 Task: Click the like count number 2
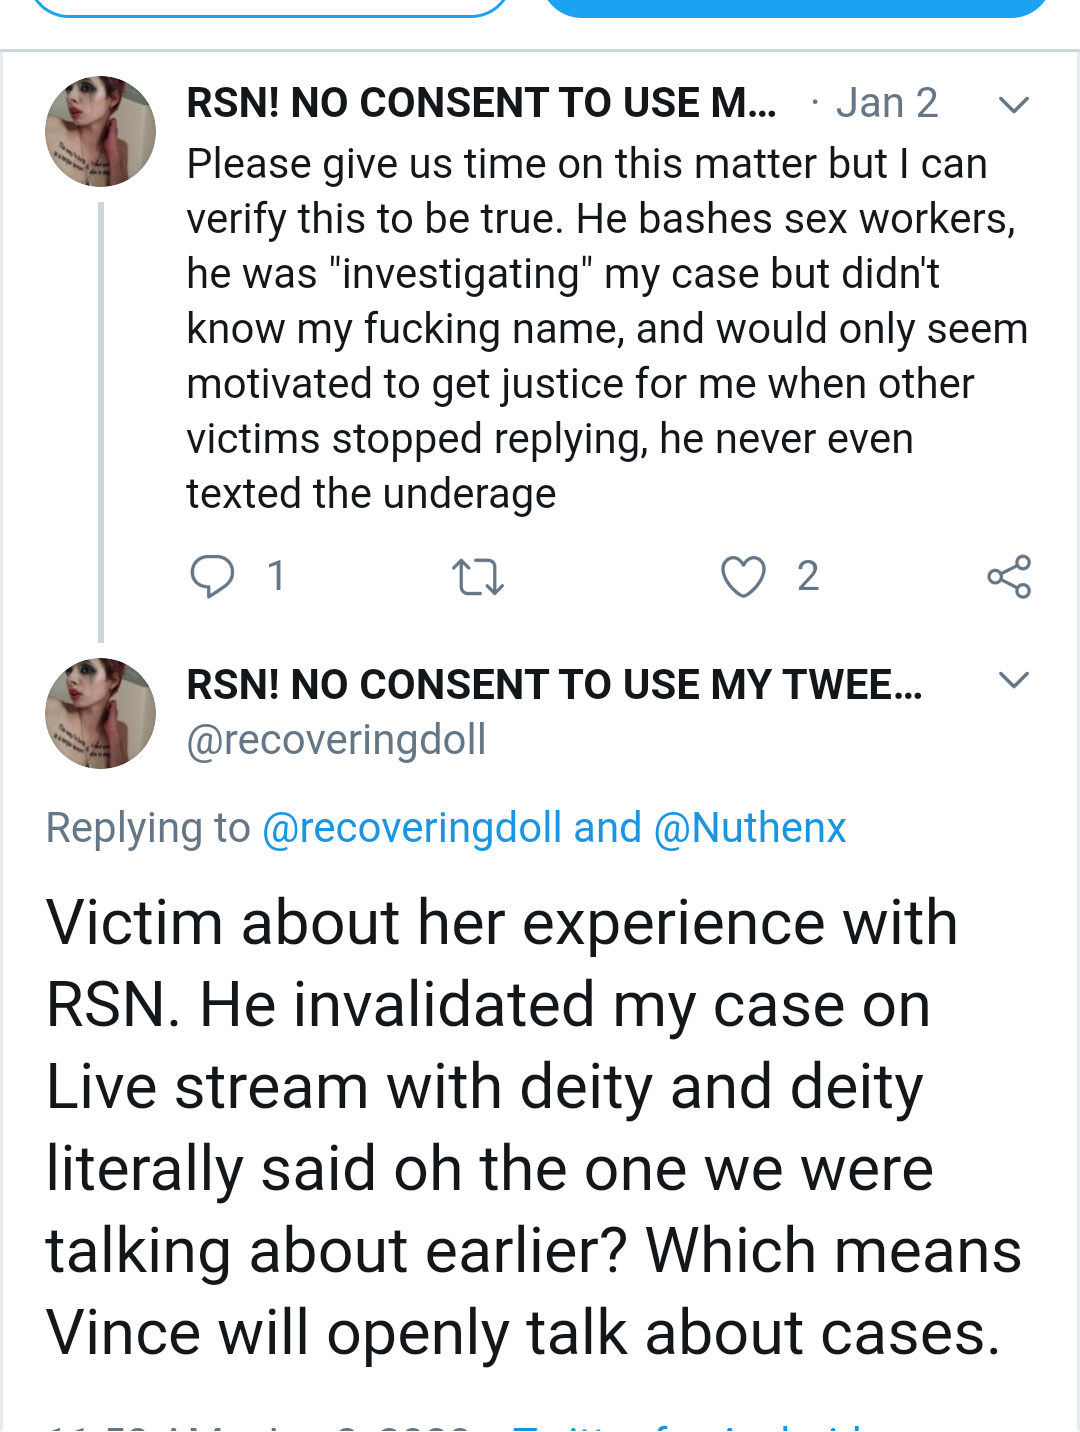click(x=808, y=576)
